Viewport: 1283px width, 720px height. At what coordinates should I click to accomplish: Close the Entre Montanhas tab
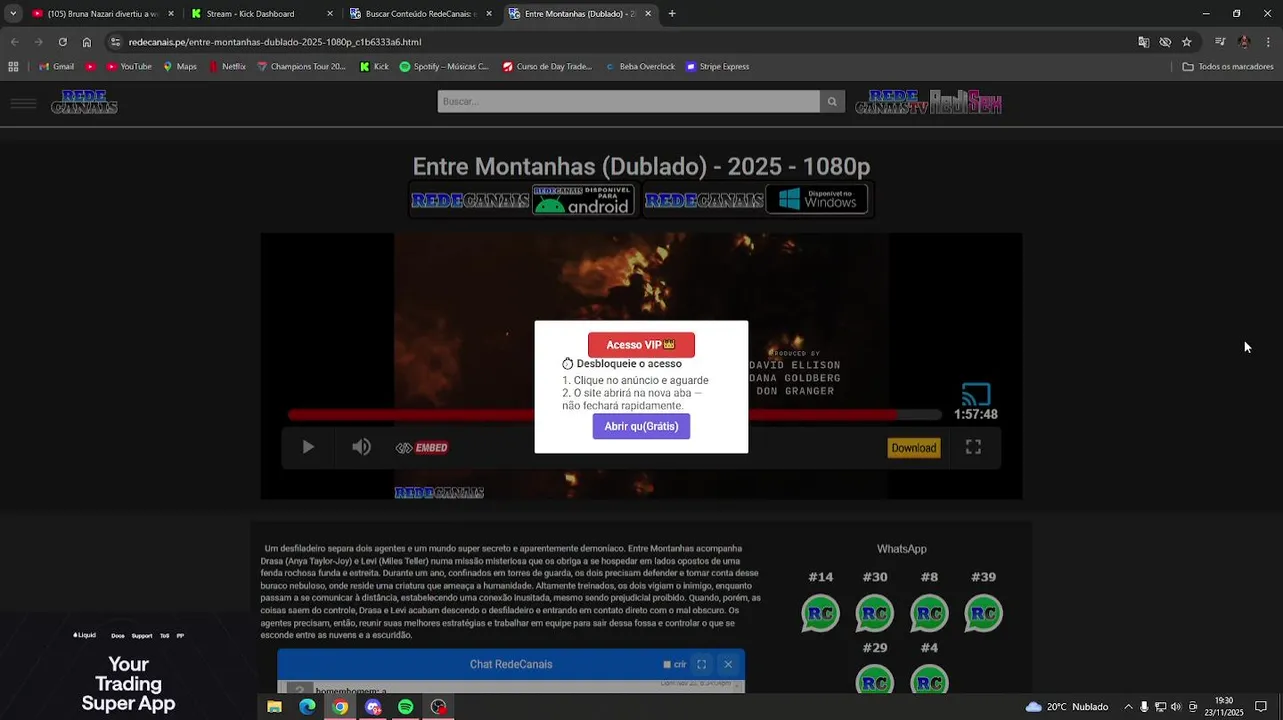click(x=648, y=14)
